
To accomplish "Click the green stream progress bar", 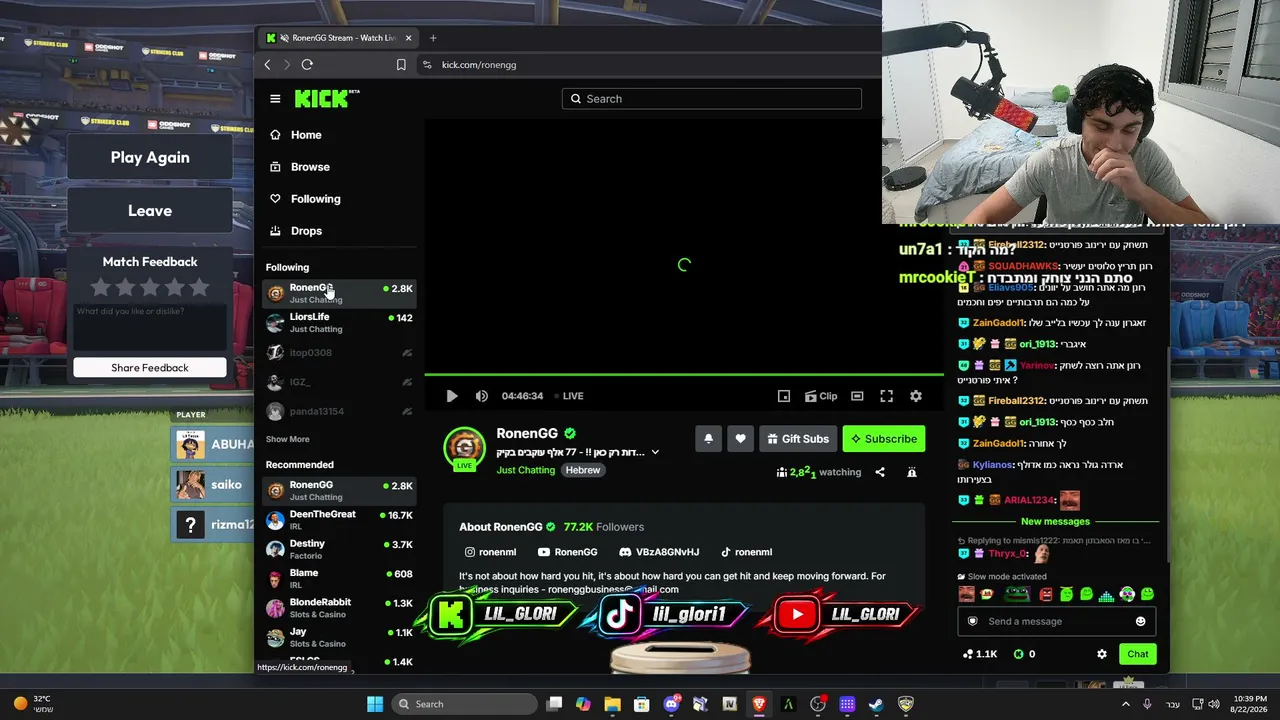I will [x=684, y=375].
